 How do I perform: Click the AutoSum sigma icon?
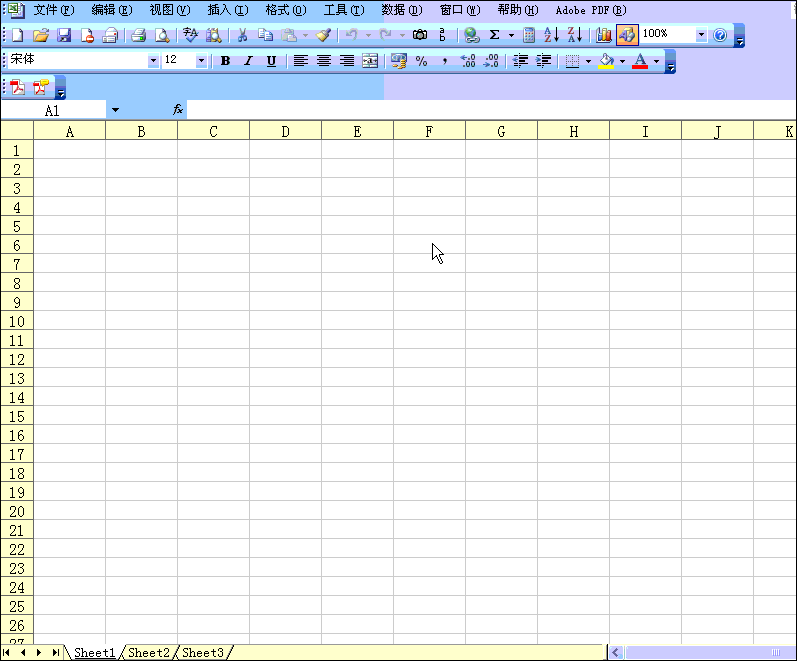494,35
